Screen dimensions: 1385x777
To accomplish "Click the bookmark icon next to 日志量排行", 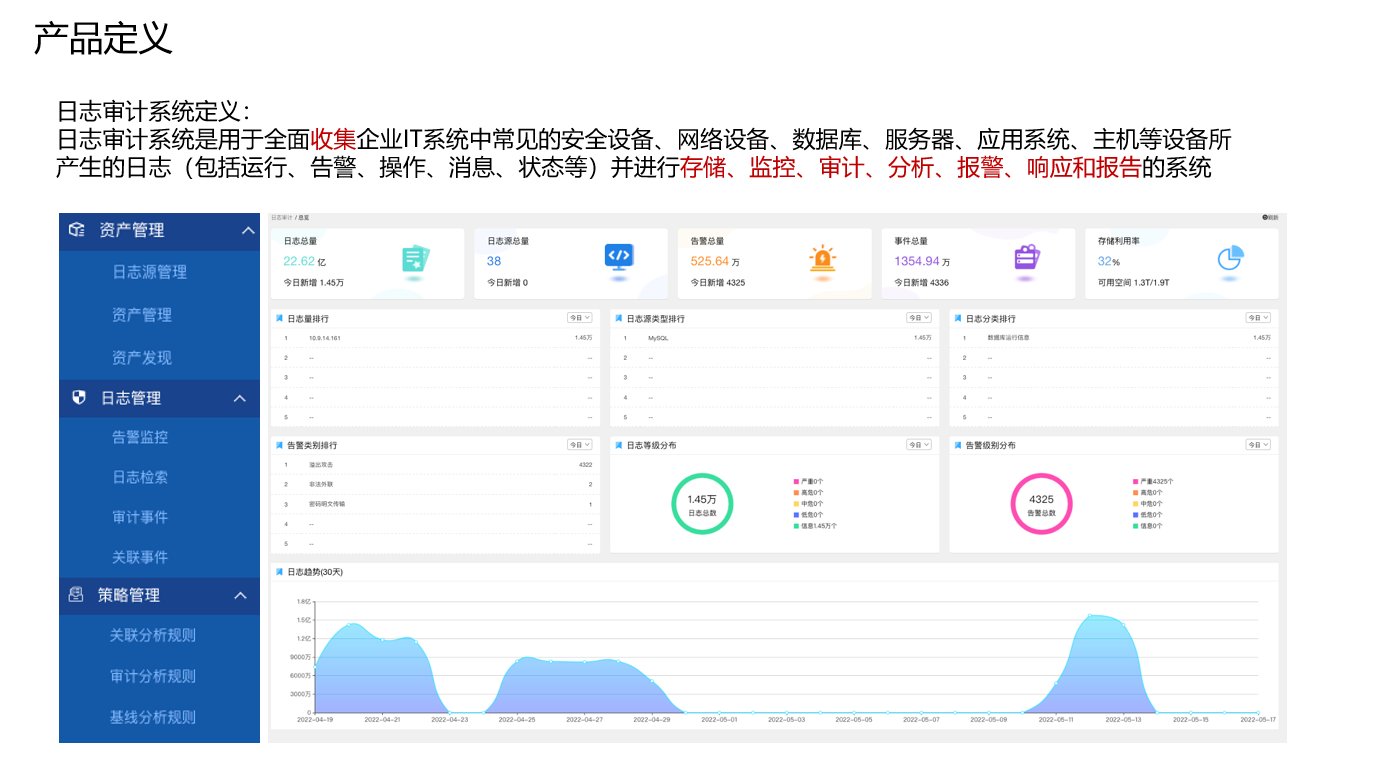I will point(280,319).
